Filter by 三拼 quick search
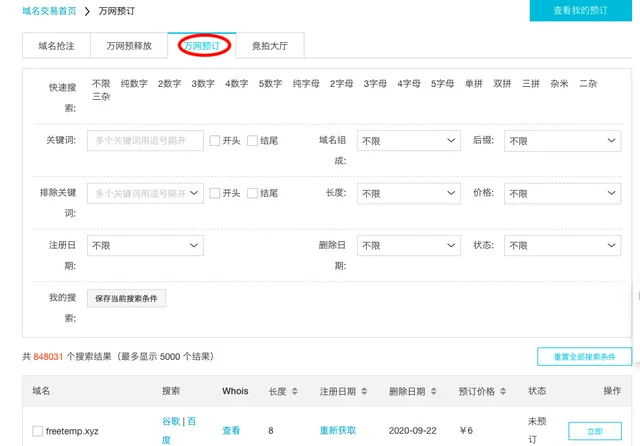 pos(531,84)
